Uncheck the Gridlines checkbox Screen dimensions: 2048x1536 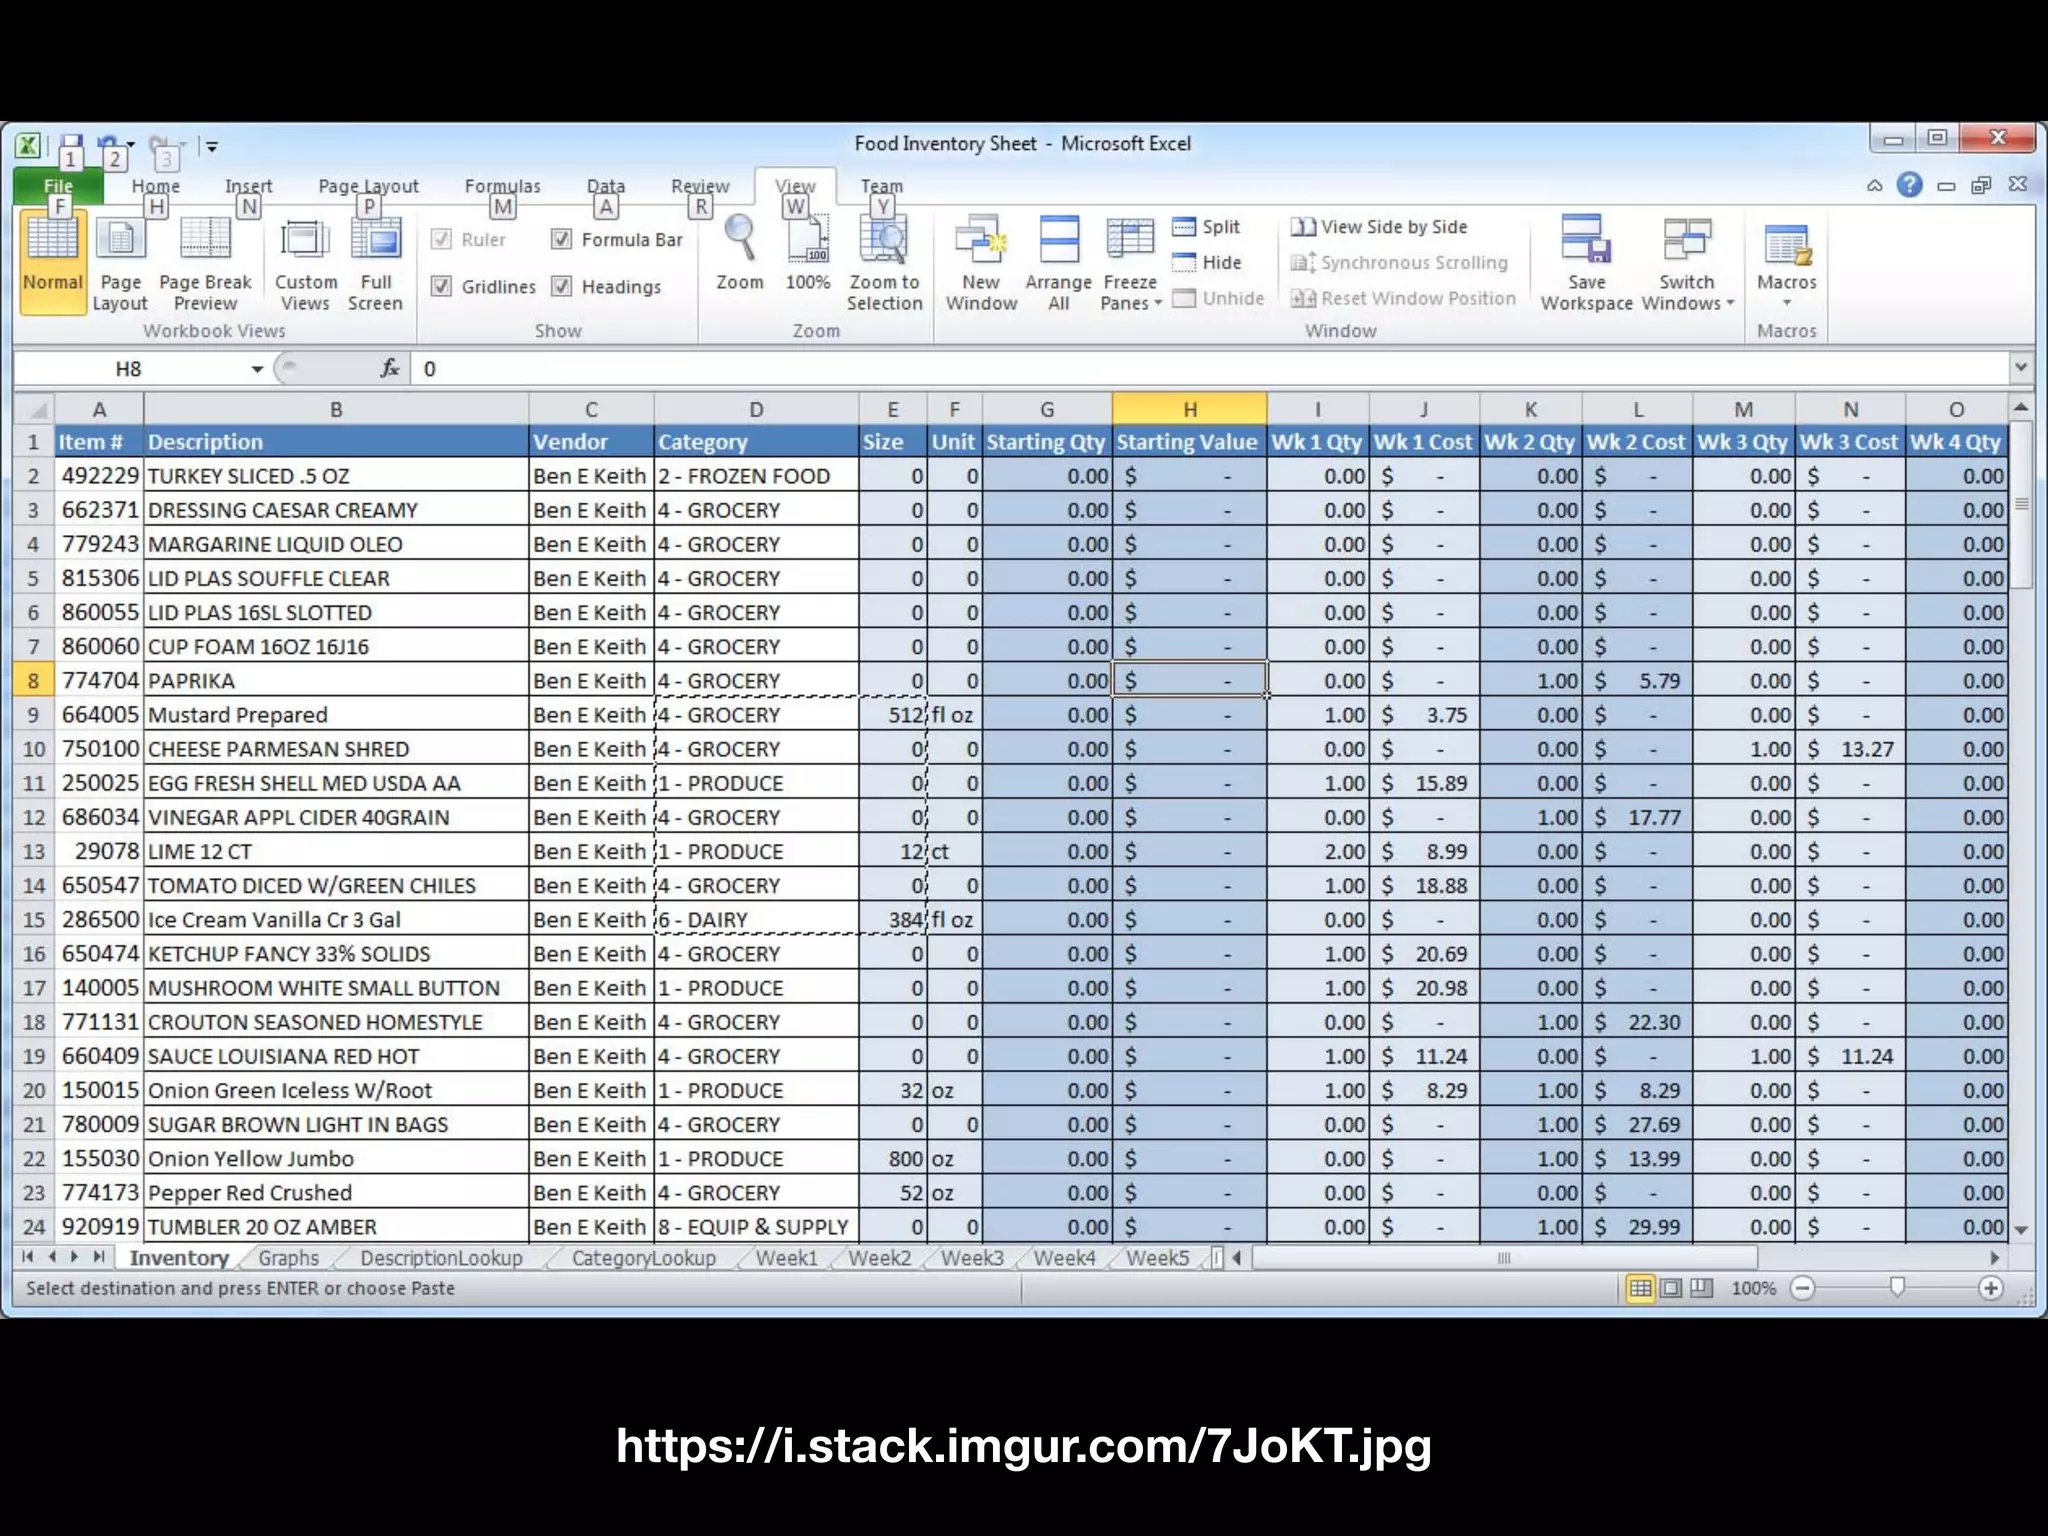coord(442,287)
